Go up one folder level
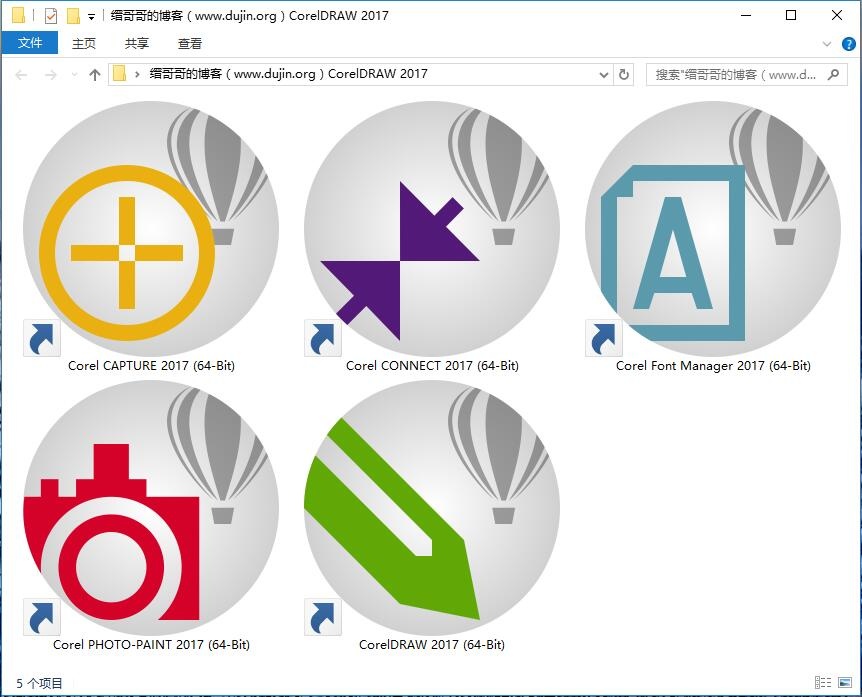Image resolution: width=862 pixels, height=697 pixels. (95, 75)
